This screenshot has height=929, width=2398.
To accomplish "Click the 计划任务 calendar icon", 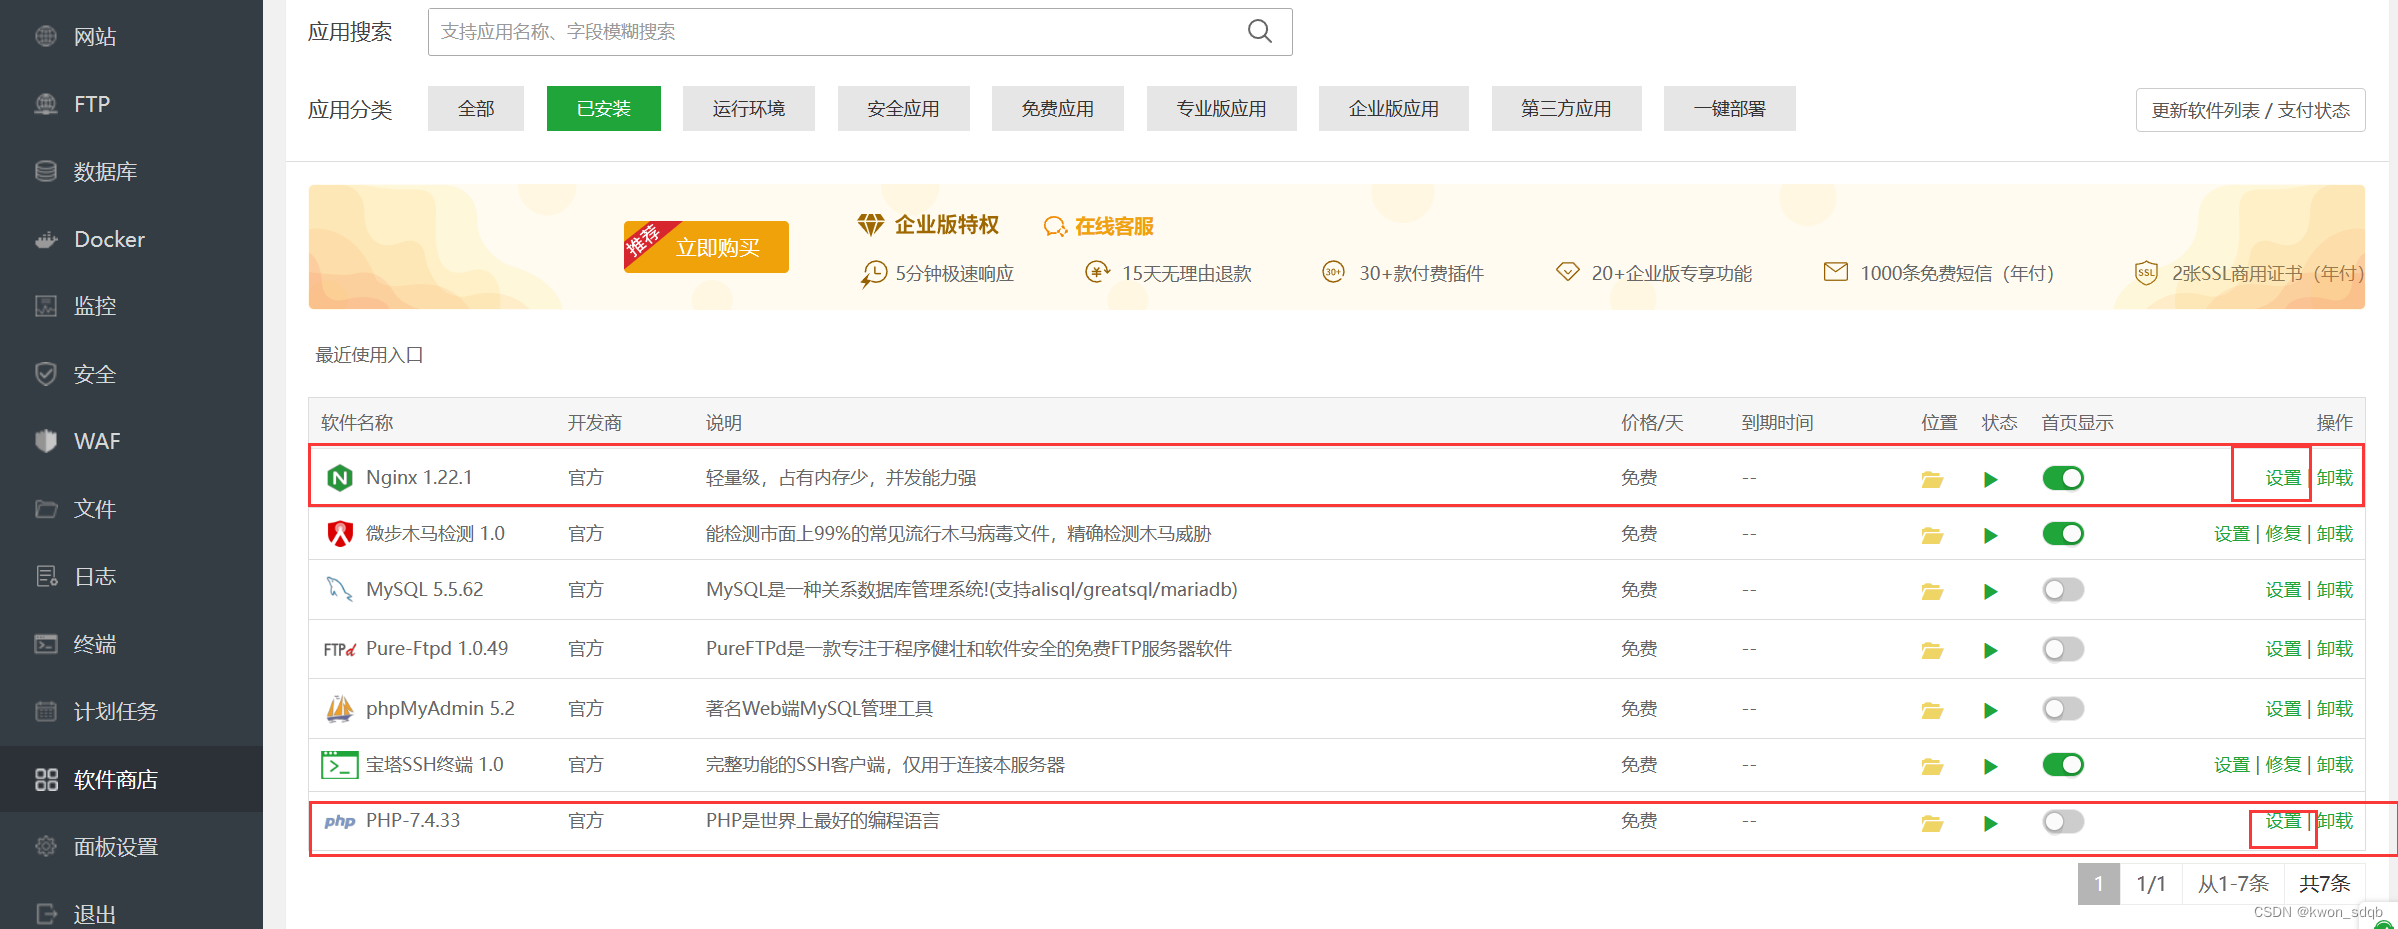I will [x=46, y=711].
